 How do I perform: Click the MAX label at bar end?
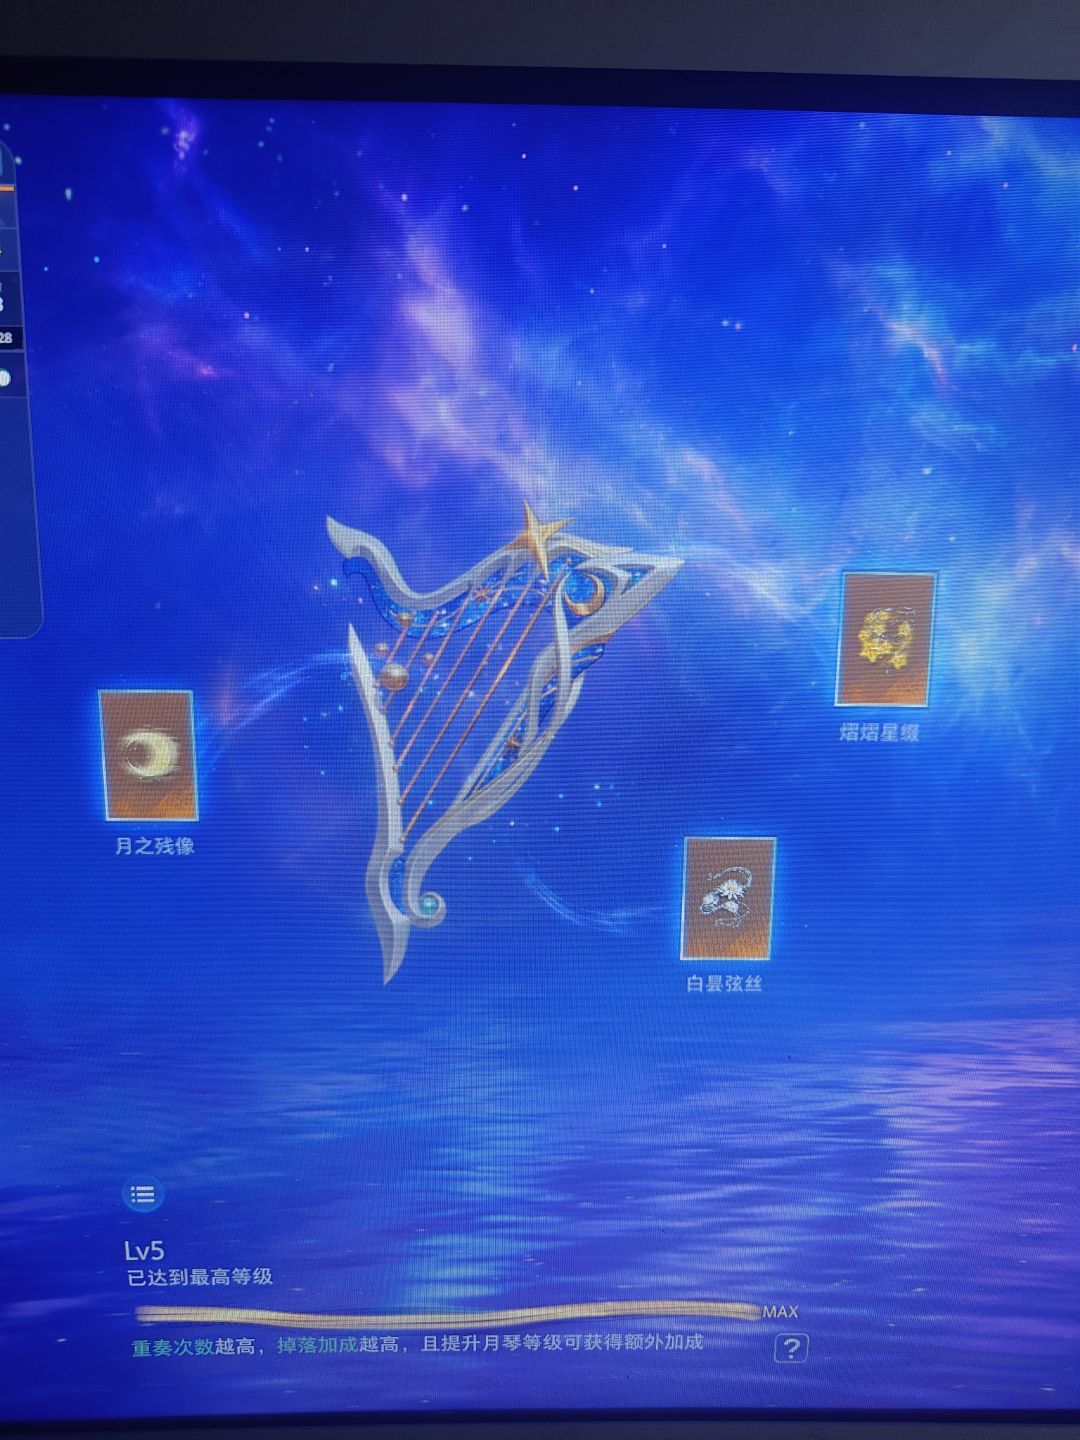coord(781,1311)
